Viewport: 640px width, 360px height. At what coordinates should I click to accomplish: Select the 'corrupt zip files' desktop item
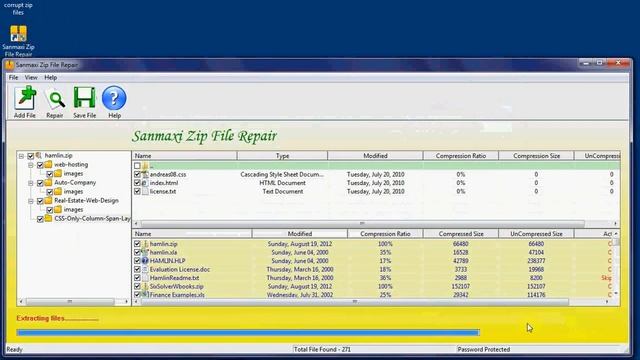[x=18, y=9]
